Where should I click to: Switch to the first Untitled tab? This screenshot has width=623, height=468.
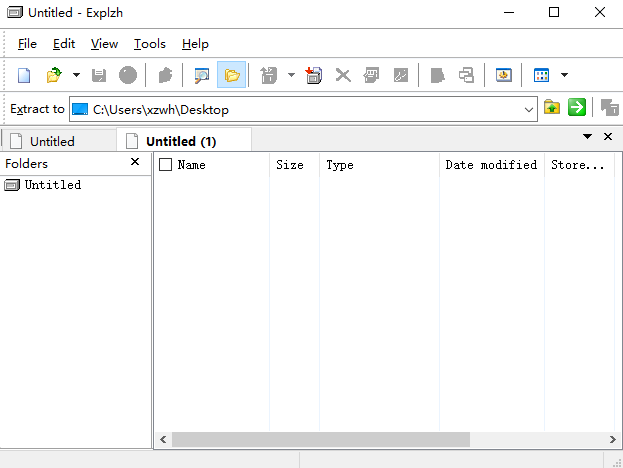(52, 141)
